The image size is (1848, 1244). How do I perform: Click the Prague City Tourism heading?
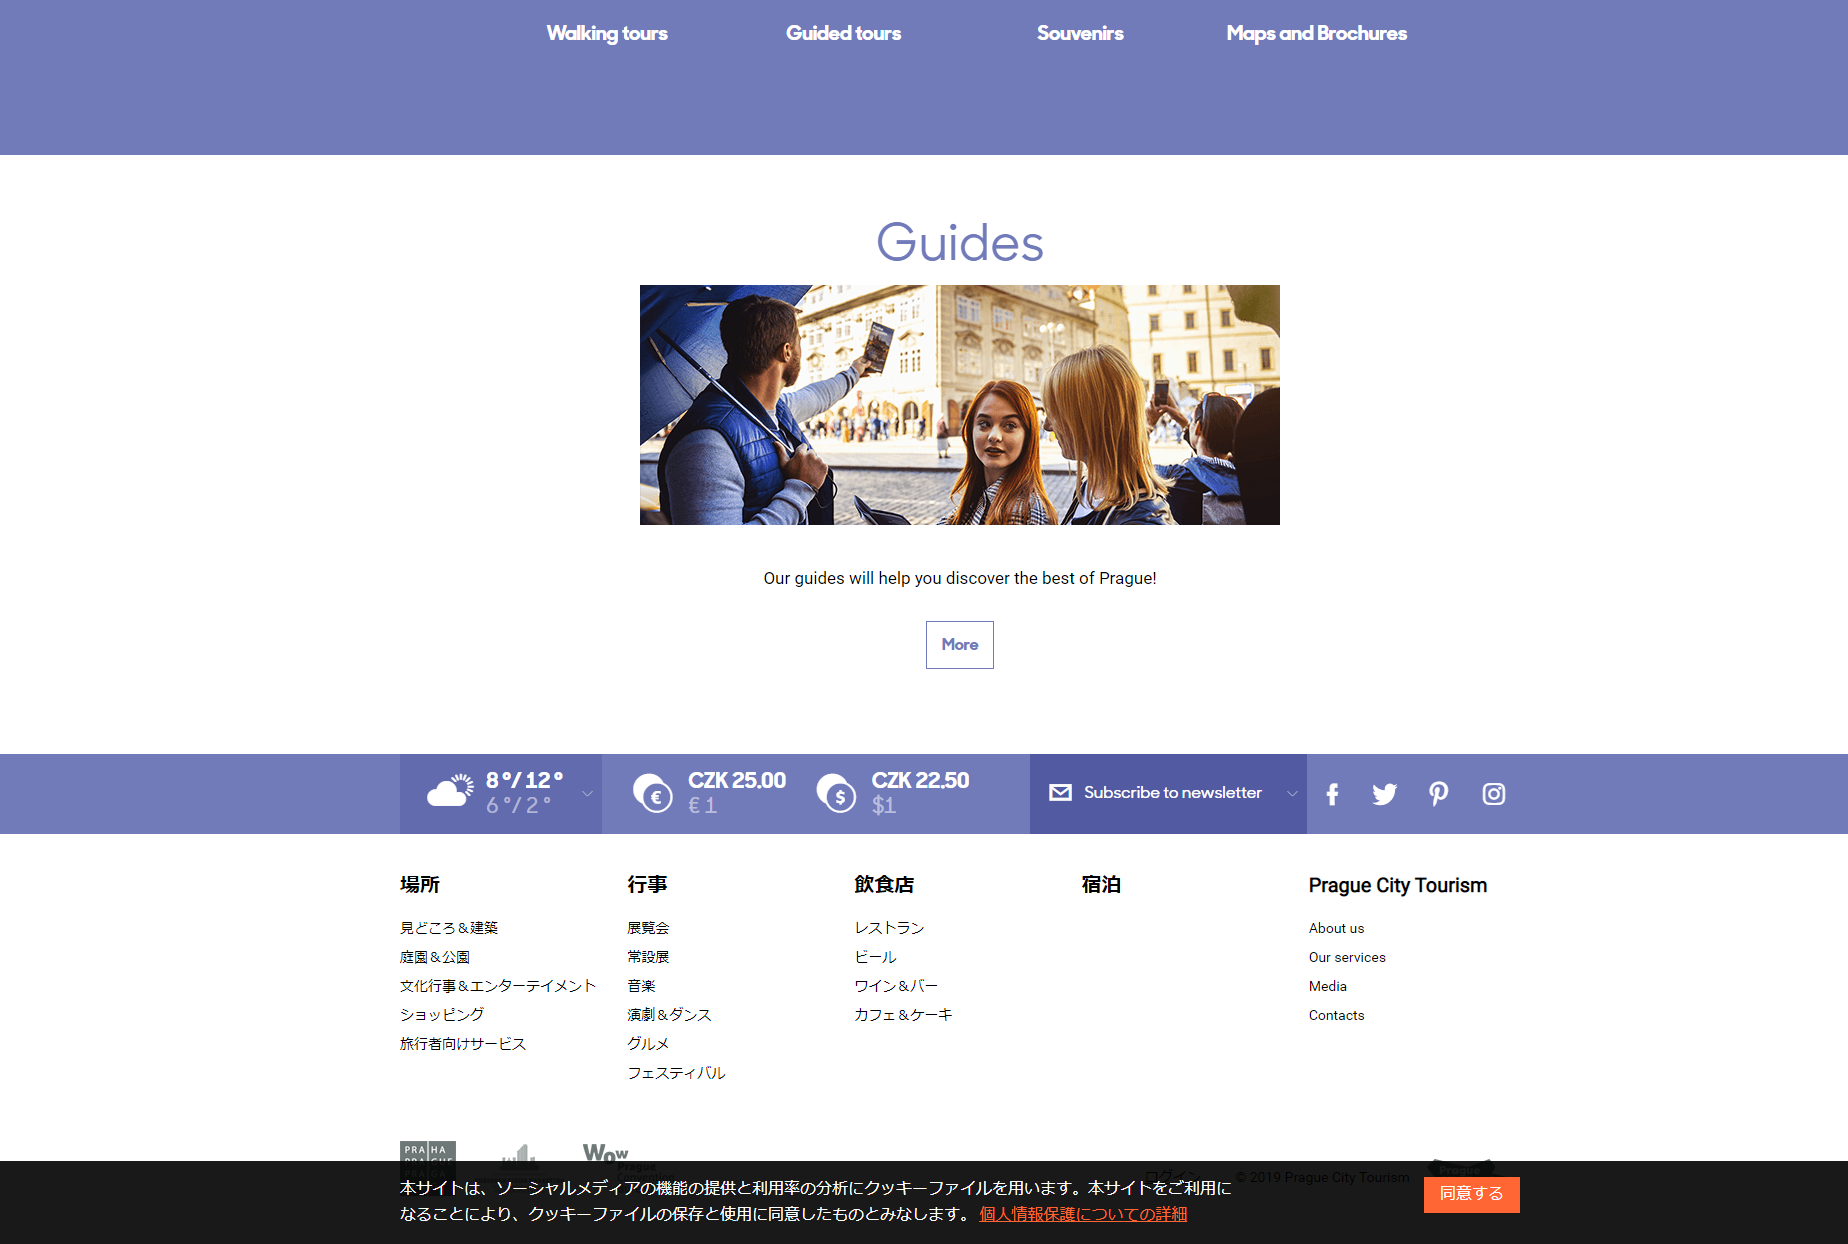[1397, 885]
